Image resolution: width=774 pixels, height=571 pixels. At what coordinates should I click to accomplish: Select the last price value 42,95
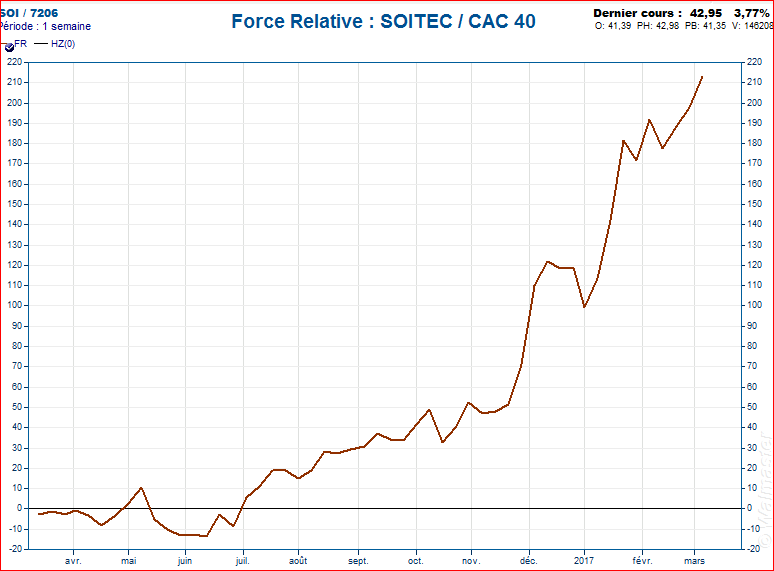[706, 13]
